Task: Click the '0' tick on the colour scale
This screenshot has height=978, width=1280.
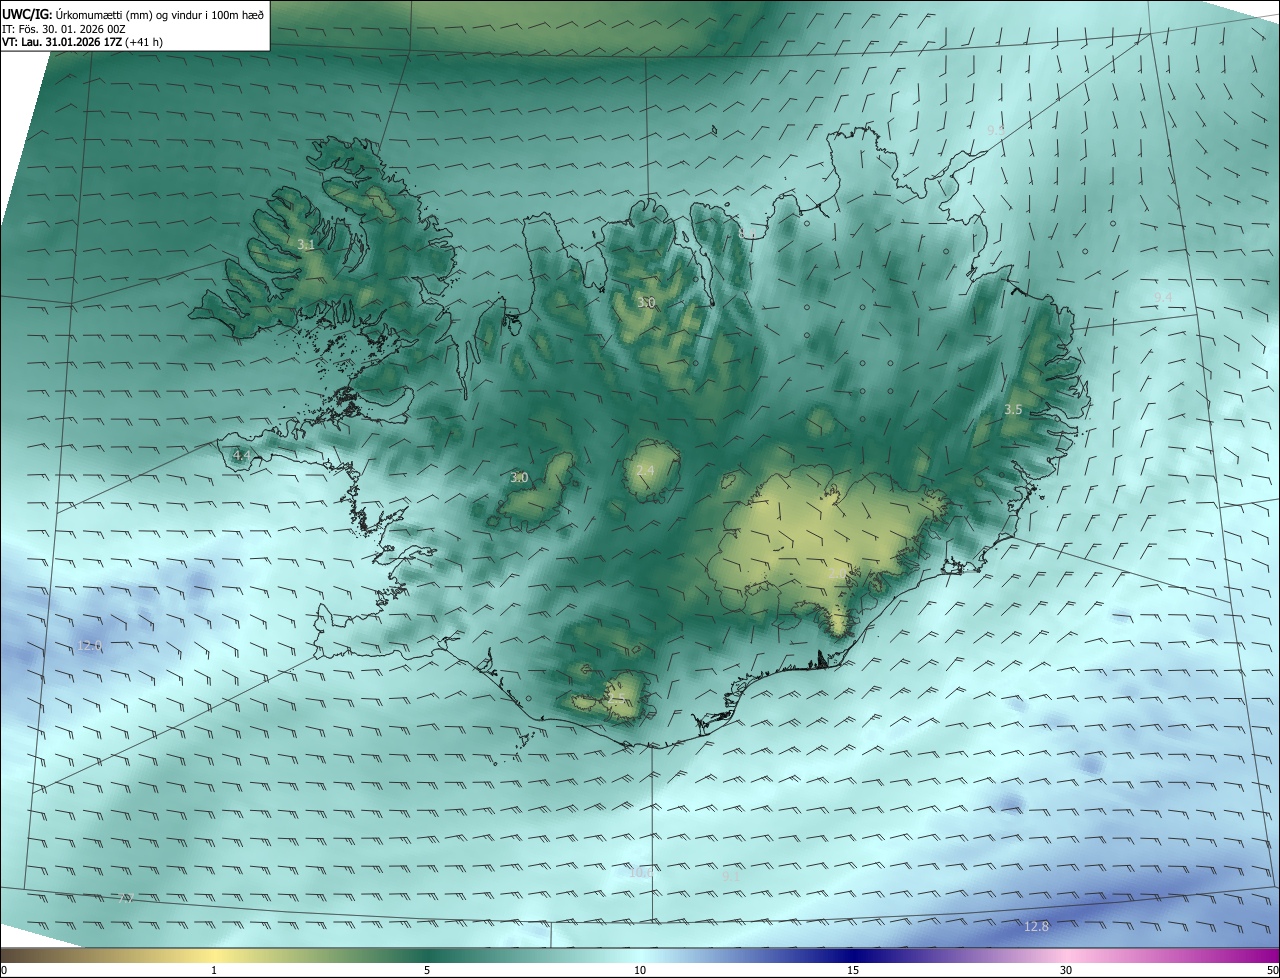Action: point(4,970)
